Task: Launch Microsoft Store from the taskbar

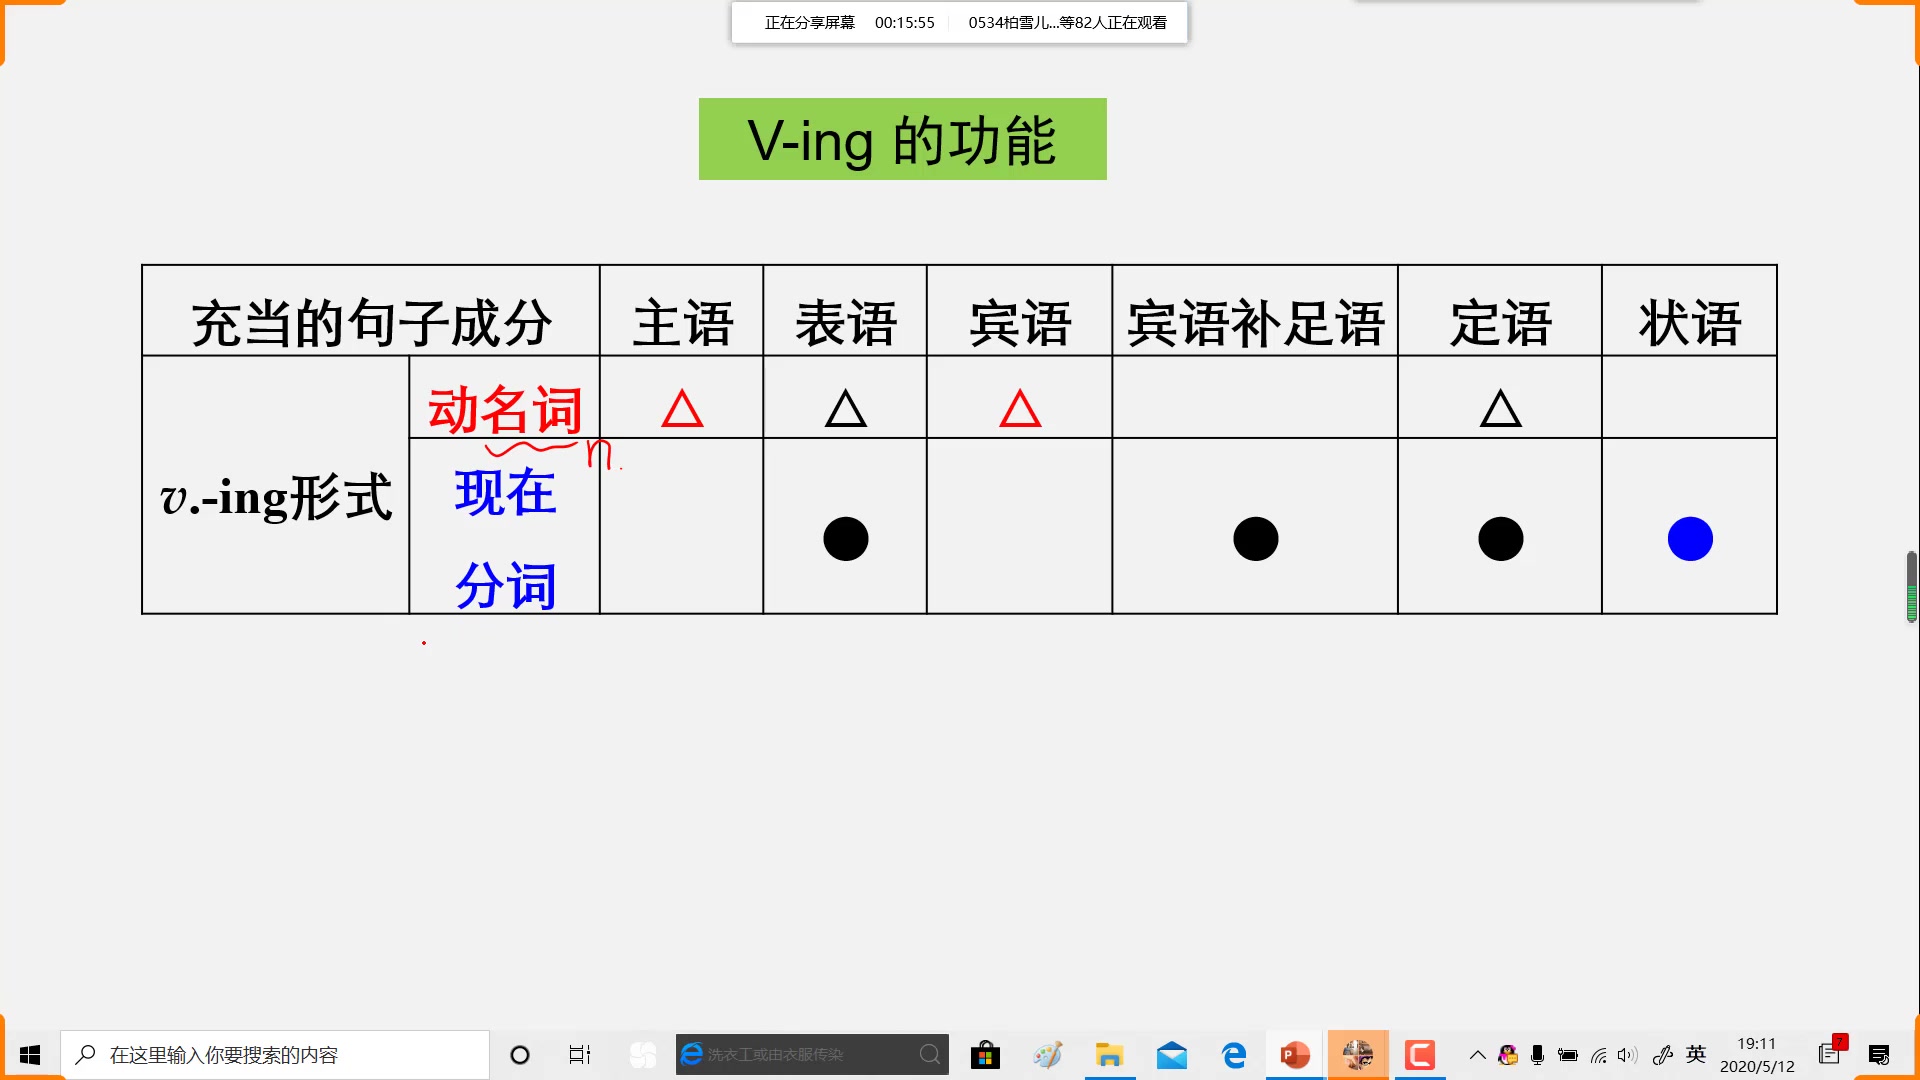Action: (x=985, y=1055)
